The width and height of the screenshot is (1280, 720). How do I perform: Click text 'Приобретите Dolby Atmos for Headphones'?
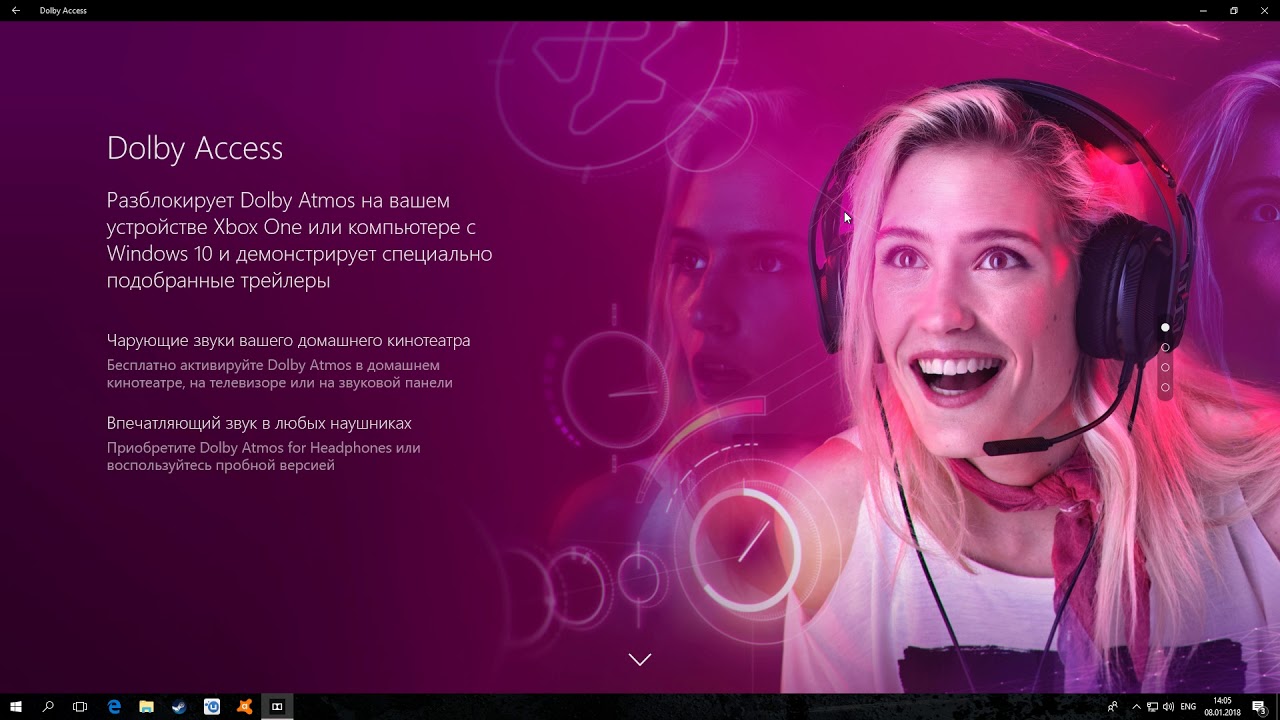tap(263, 456)
